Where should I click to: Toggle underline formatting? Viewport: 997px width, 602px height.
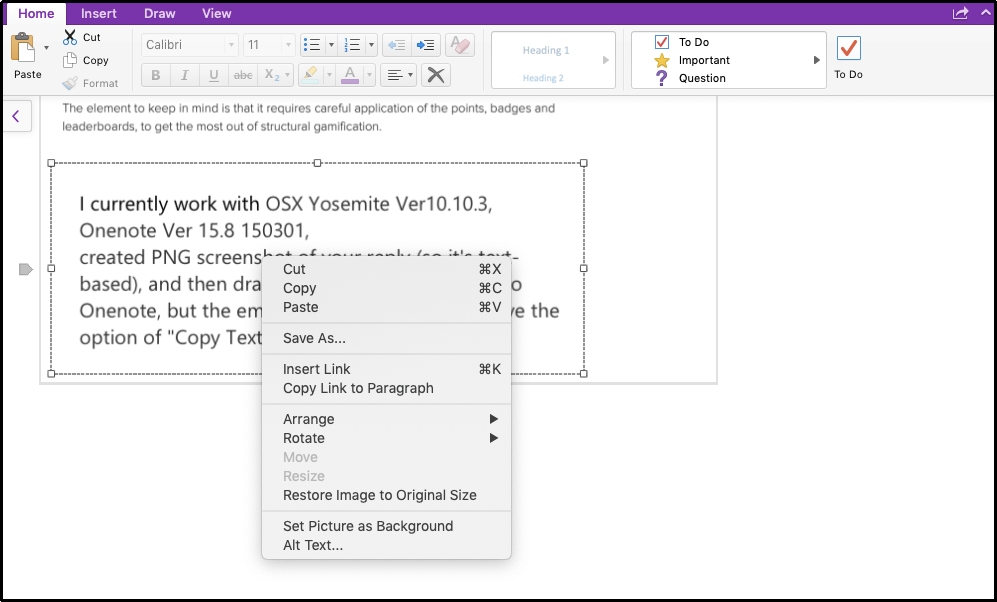(x=213, y=74)
